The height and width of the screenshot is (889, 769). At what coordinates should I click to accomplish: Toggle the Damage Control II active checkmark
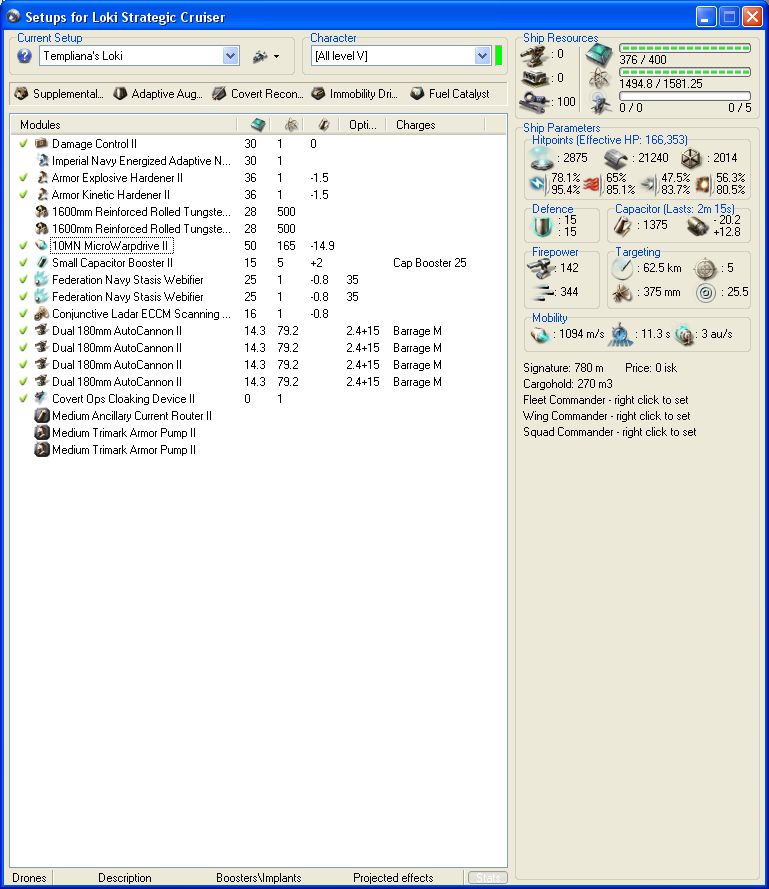click(x=23, y=143)
